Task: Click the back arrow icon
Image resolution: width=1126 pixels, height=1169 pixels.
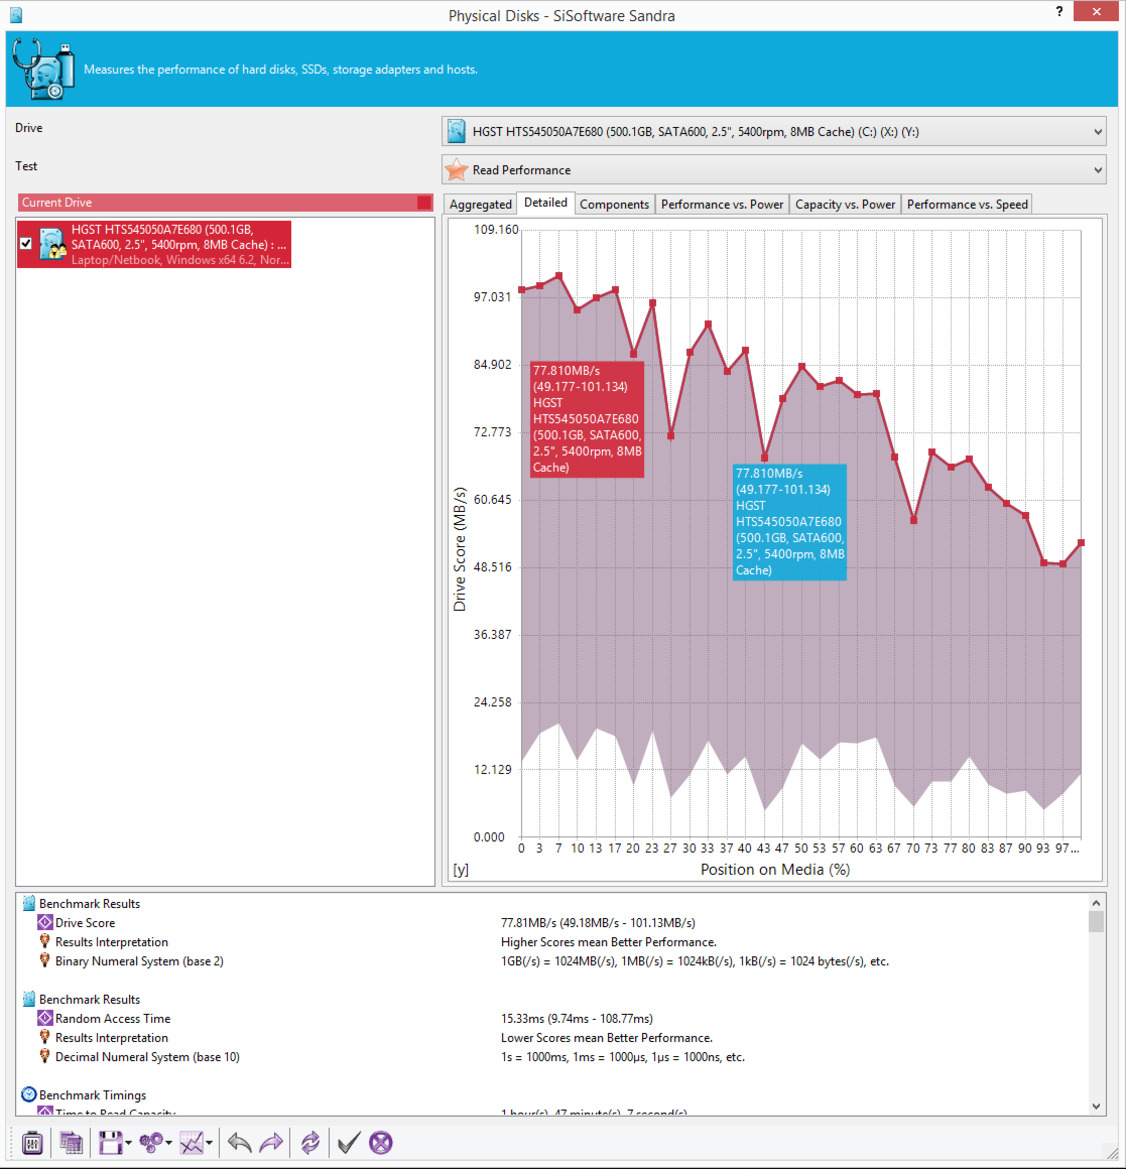Action: click(x=239, y=1142)
